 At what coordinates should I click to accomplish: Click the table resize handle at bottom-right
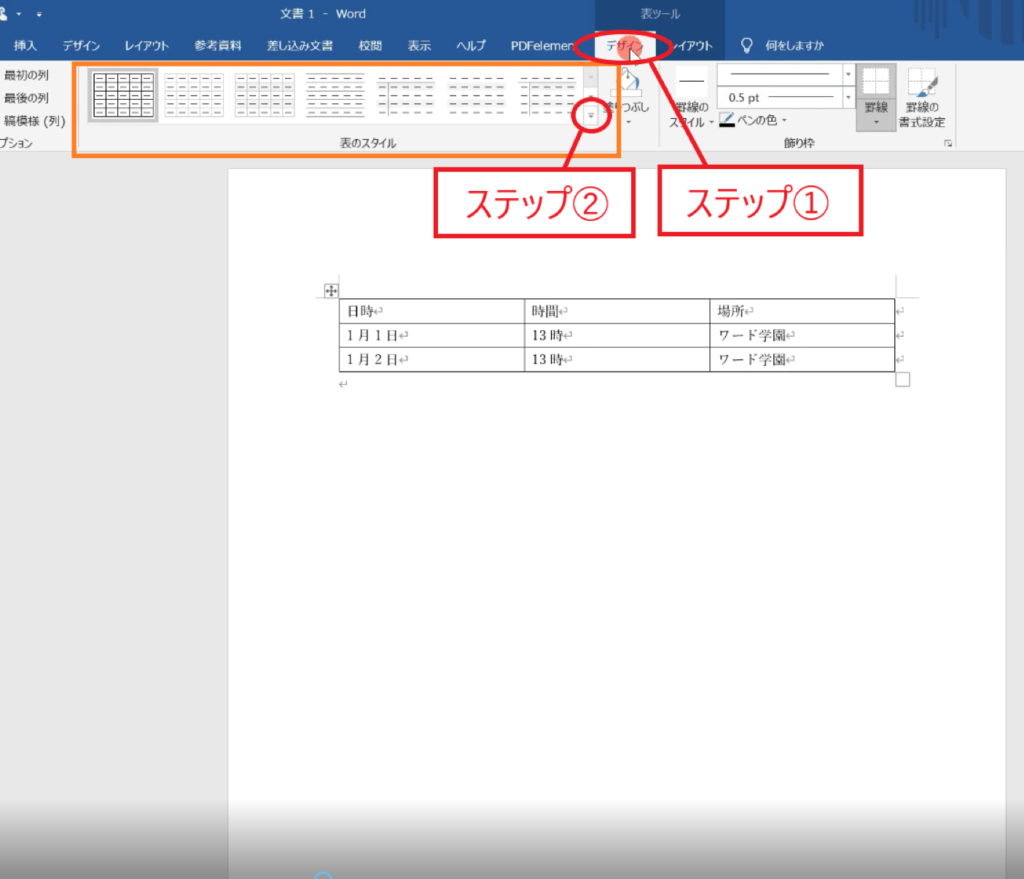tap(902, 379)
